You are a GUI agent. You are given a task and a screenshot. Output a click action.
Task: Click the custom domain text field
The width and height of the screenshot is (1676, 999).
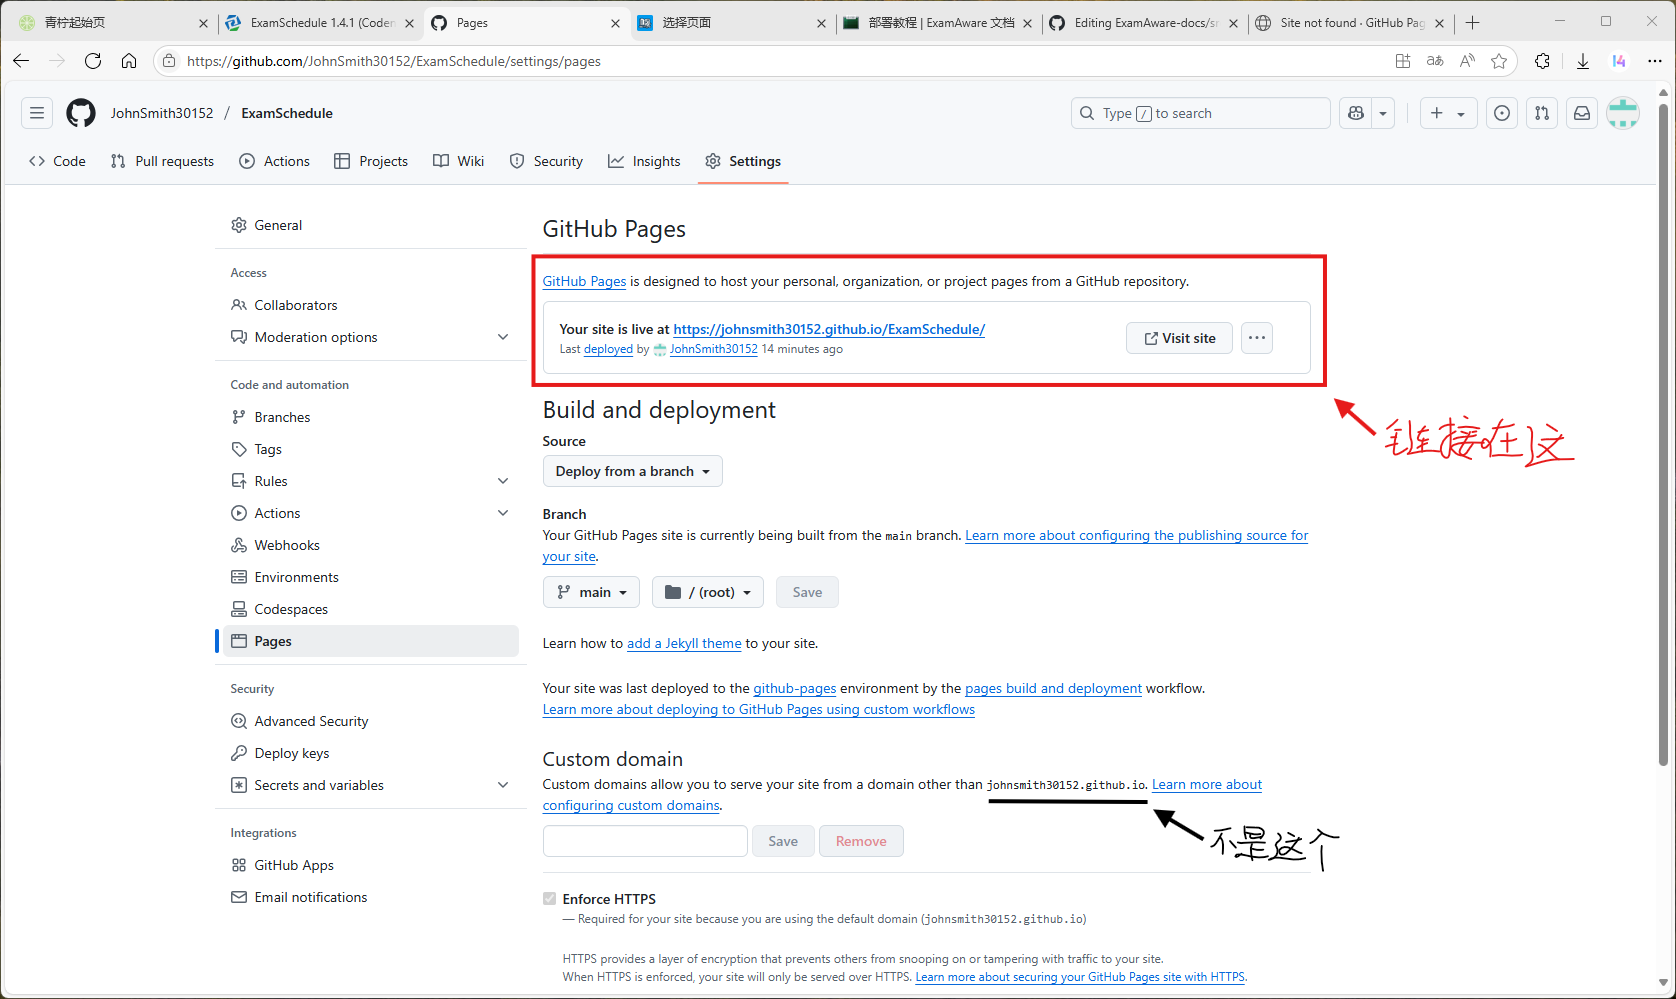point(645,841)
